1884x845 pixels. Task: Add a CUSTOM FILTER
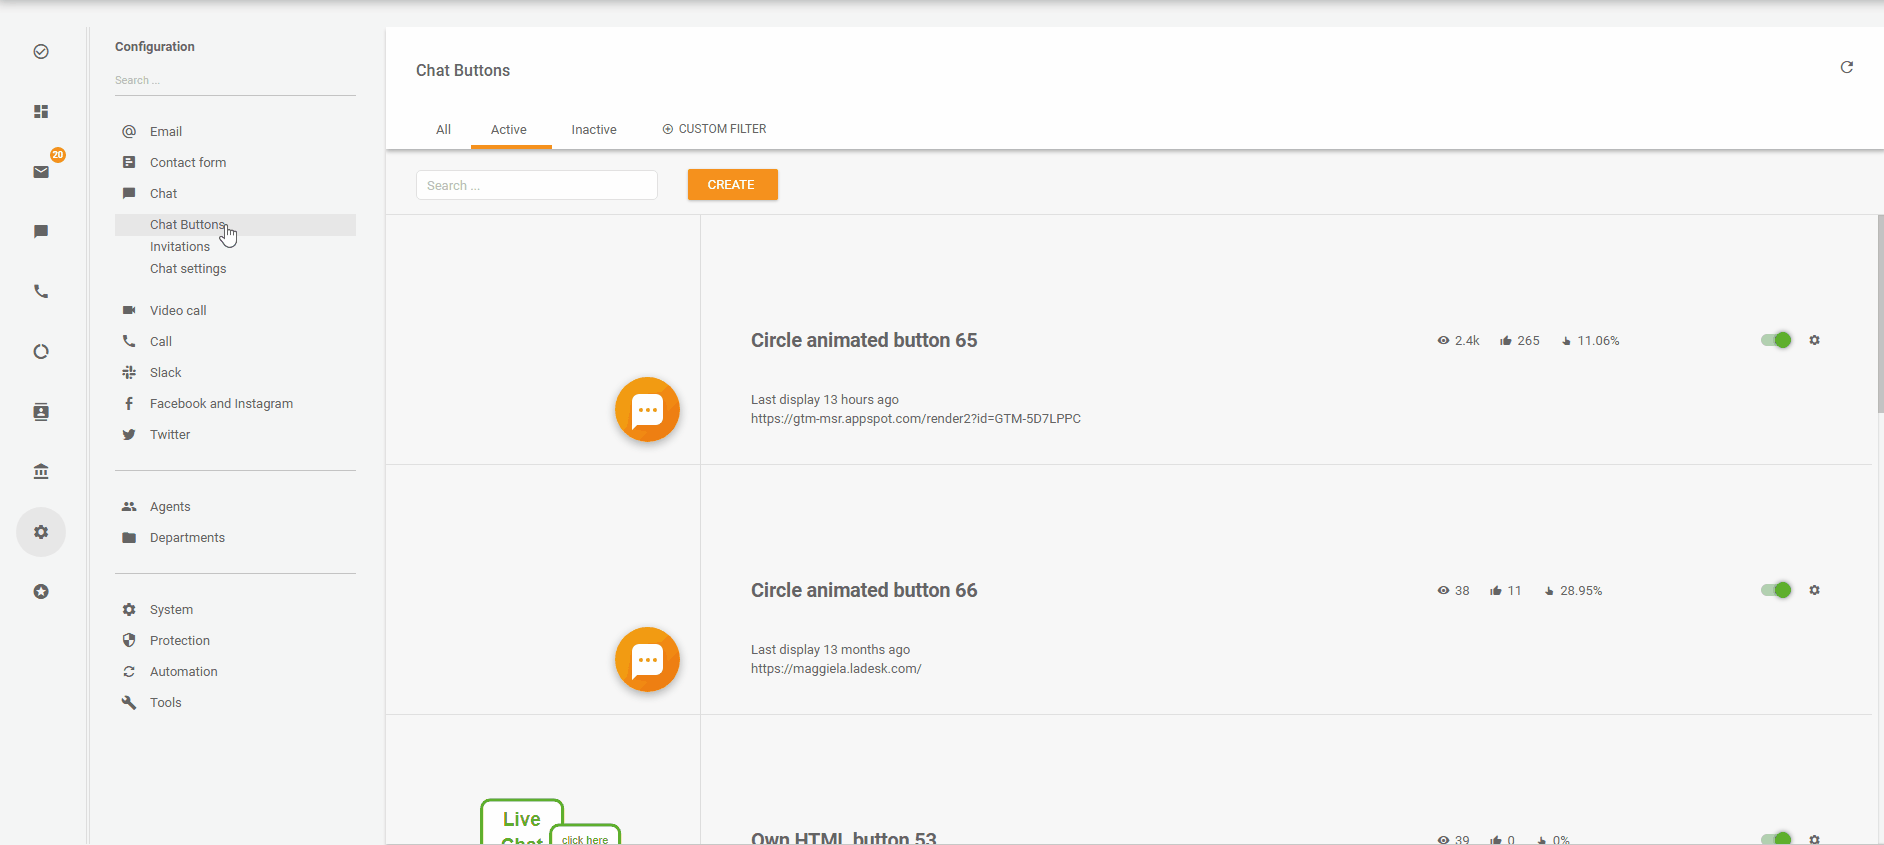click(714, 129)
